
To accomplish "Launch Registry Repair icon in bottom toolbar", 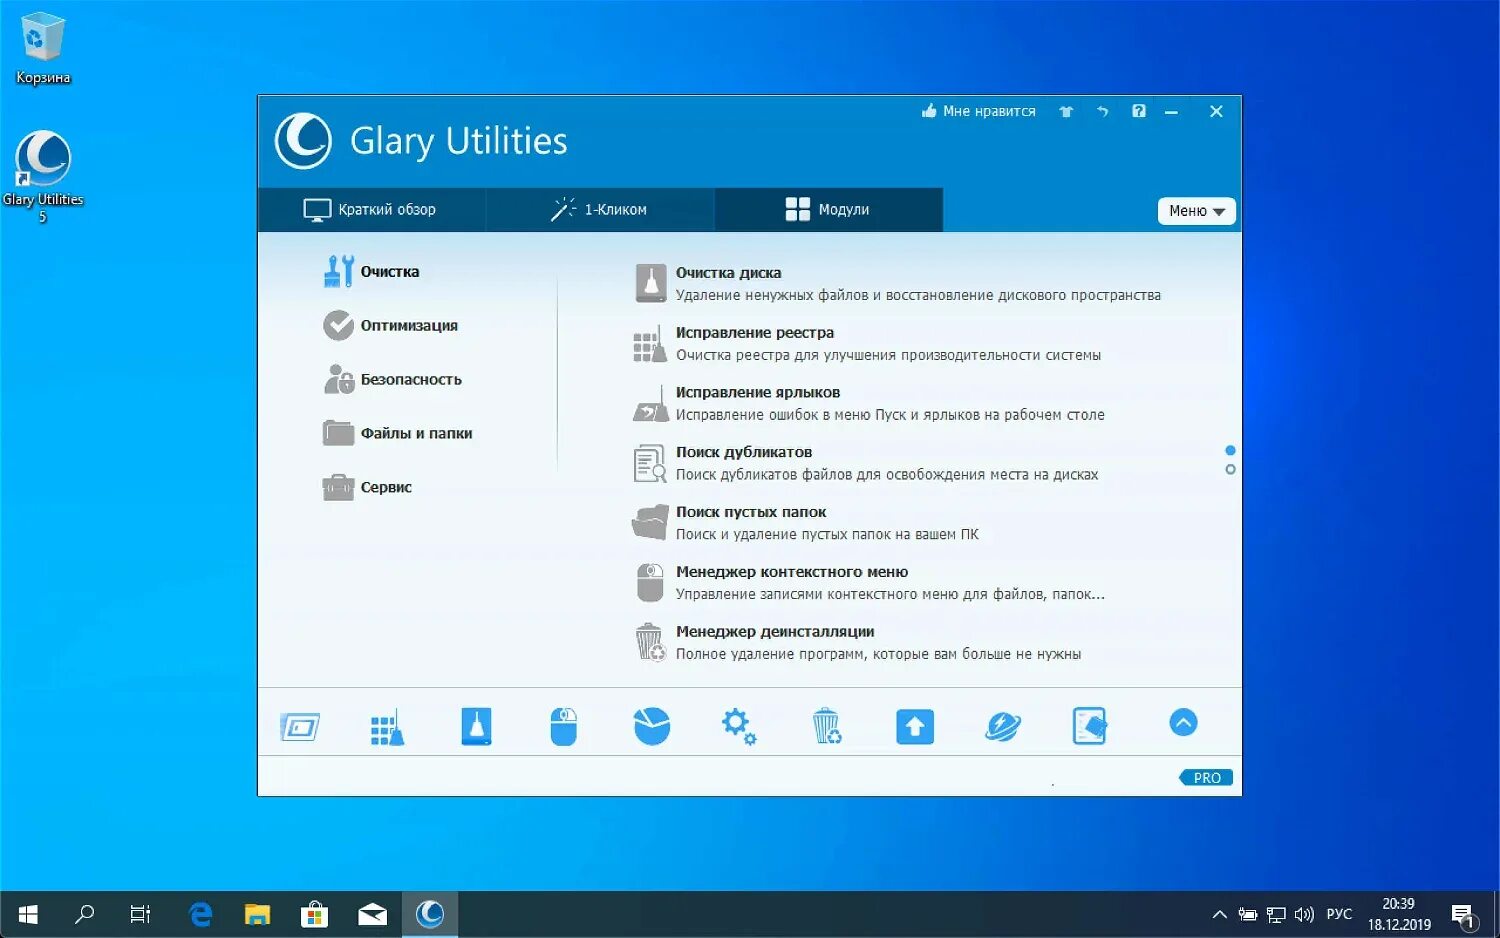I will pos(387,727).
